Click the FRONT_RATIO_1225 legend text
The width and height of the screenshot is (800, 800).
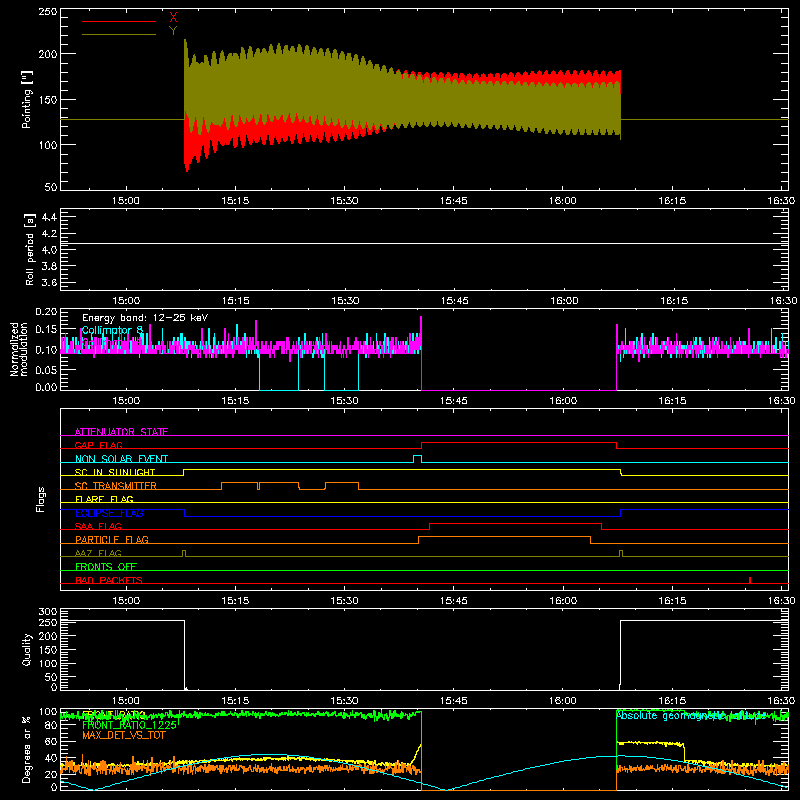click(x=129, y=725)
